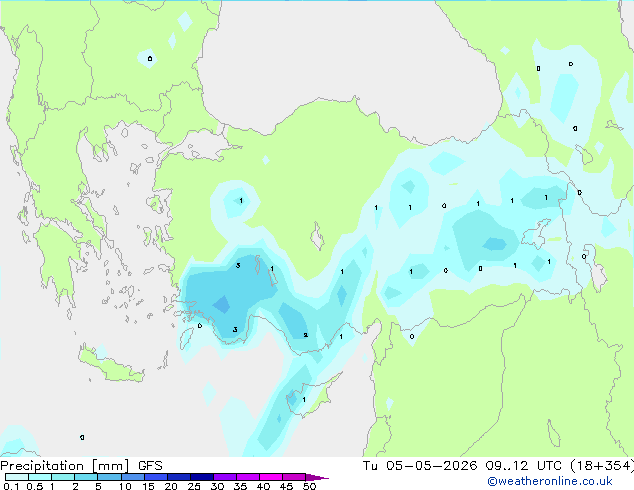Click the 0.5–1 mm legend swatch

click(40, 477)
